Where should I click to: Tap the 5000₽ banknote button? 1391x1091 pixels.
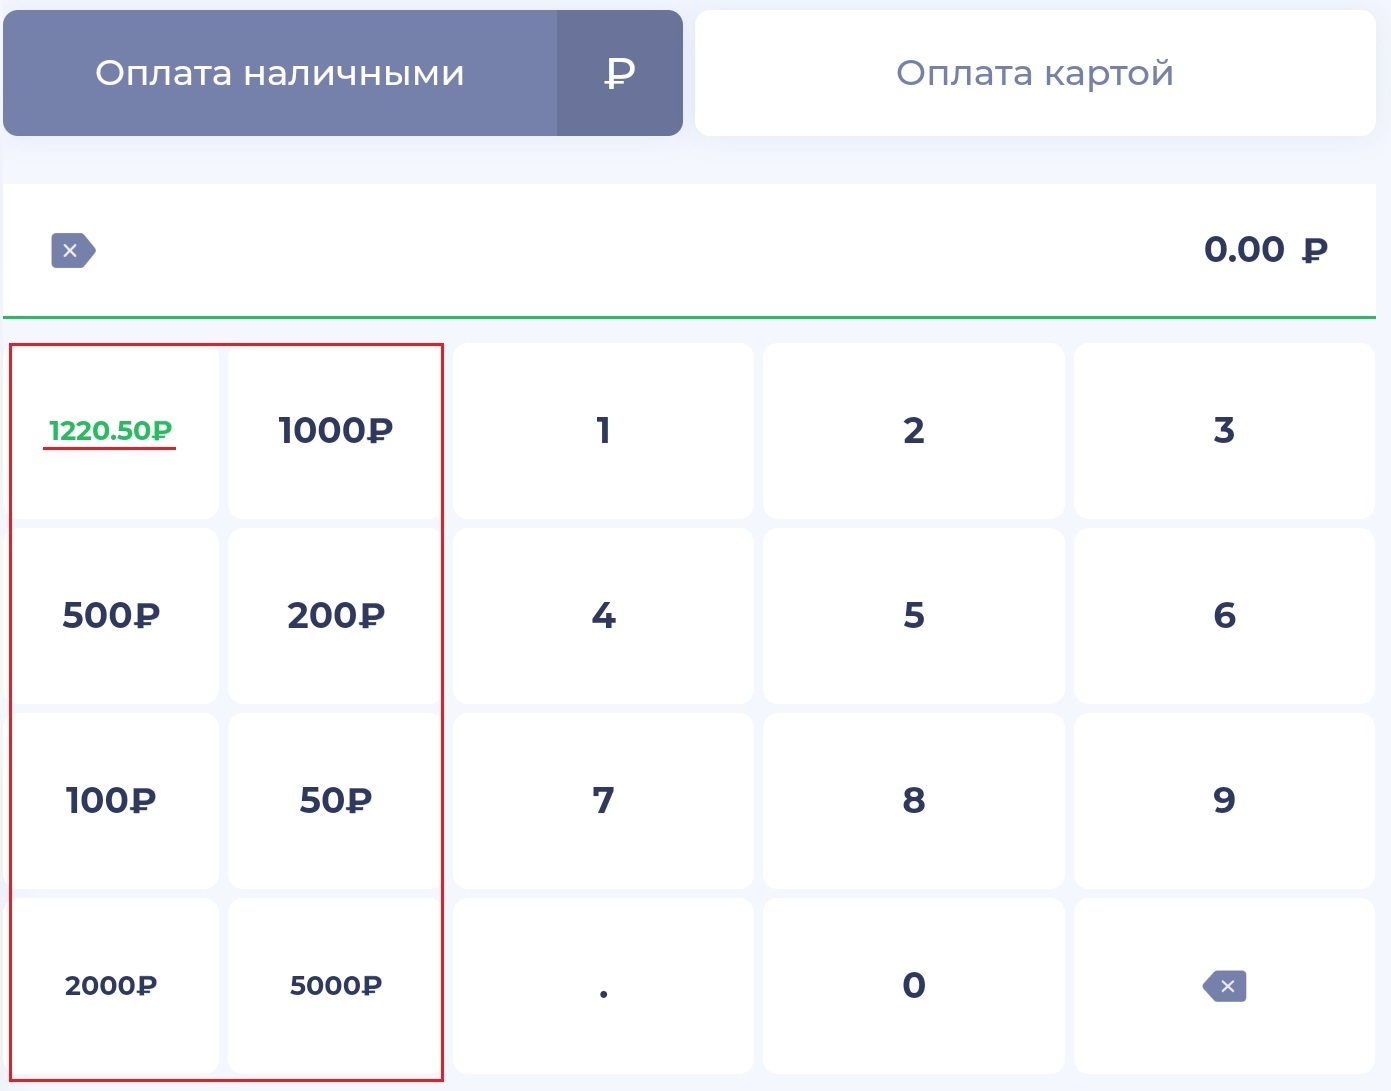click(336, 986)
